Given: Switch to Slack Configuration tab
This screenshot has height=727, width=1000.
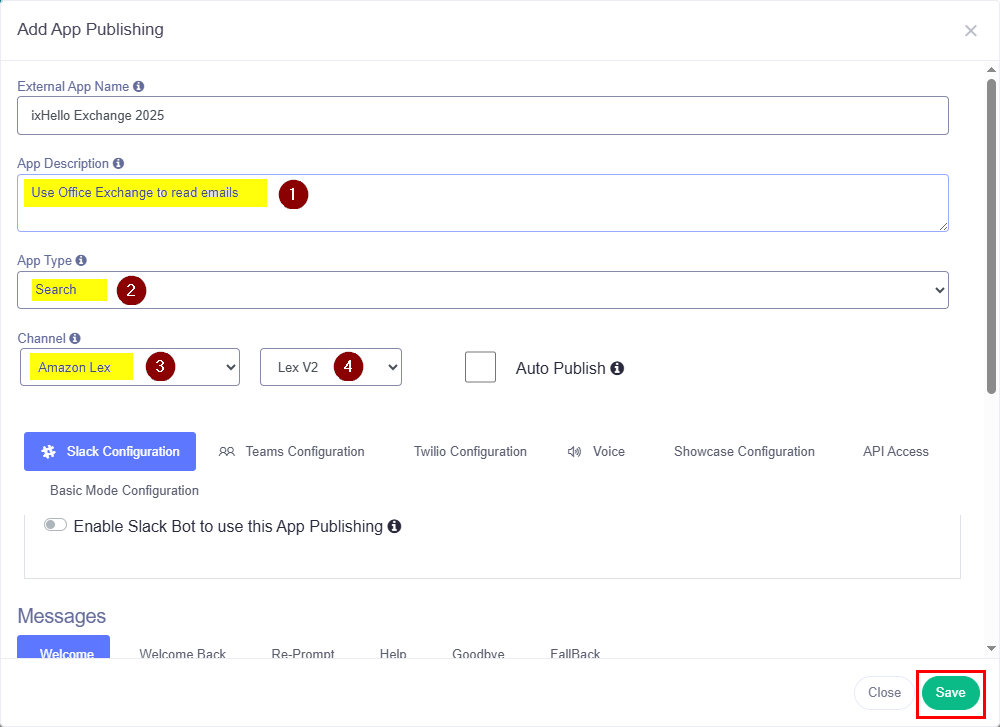Looking at the screenshot, I should click(110, 452).
